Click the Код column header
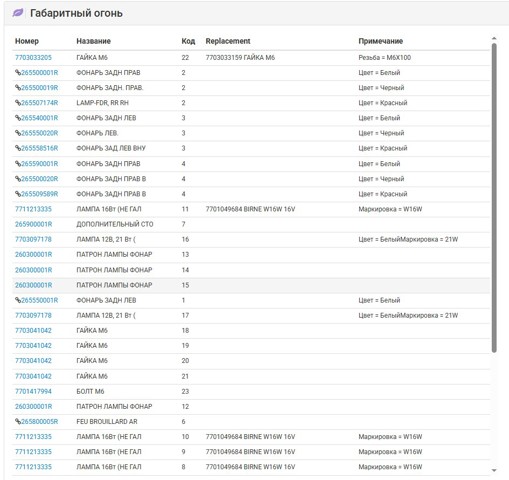The height and width of the screenshot is (480, 509). pyautogui.click(x=188, y=41)
